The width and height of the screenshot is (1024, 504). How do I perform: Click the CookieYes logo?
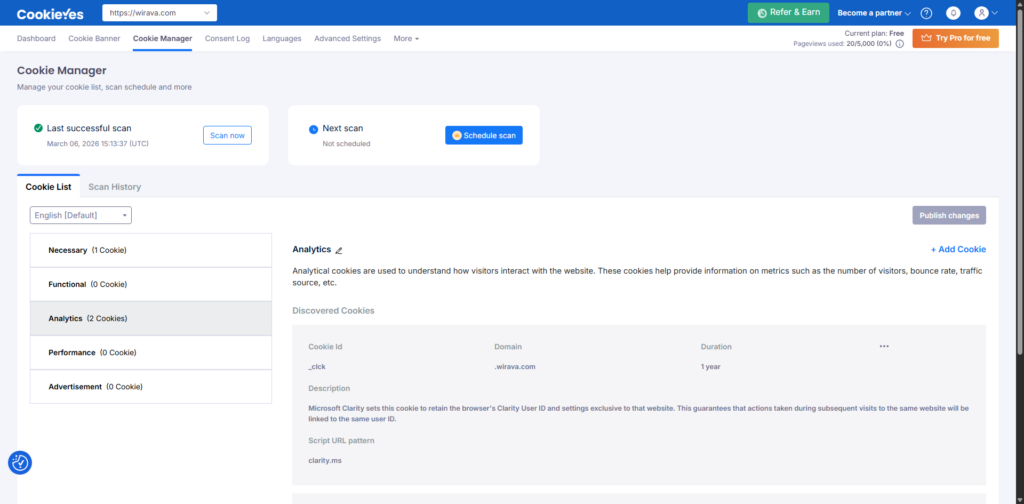click(50, 13)
